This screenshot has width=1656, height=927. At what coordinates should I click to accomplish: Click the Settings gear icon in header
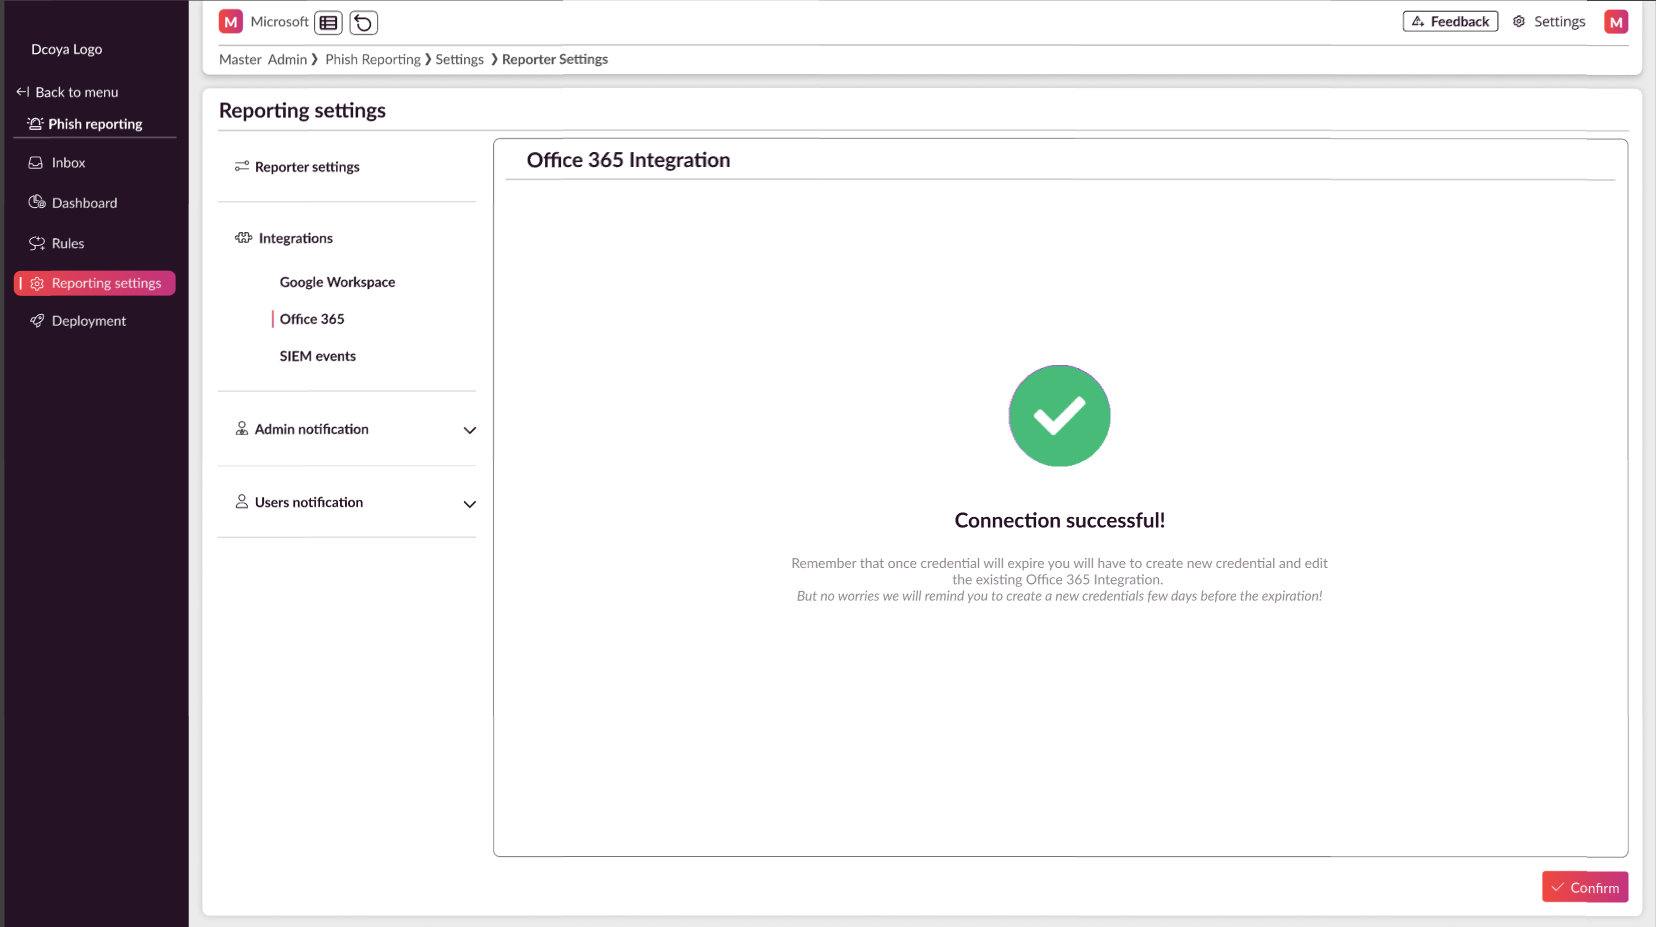pyautogui.click(x=1519, y=22)
